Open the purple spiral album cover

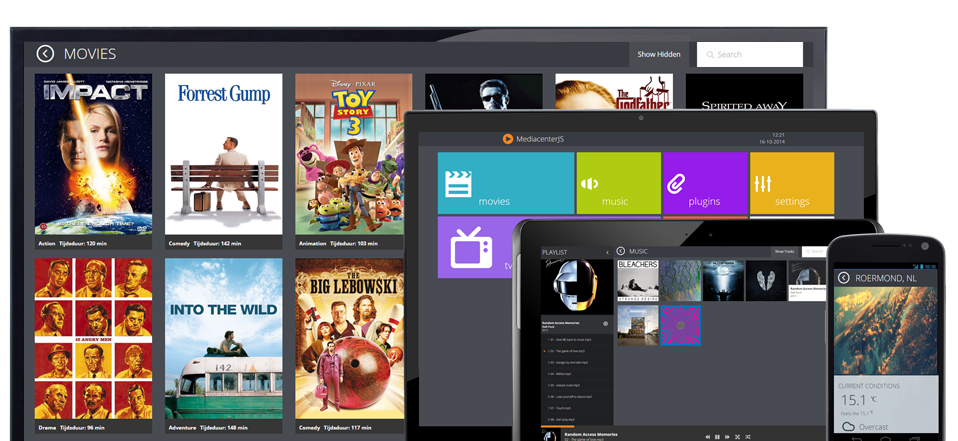pyautogui.click(x=681, y=326)
